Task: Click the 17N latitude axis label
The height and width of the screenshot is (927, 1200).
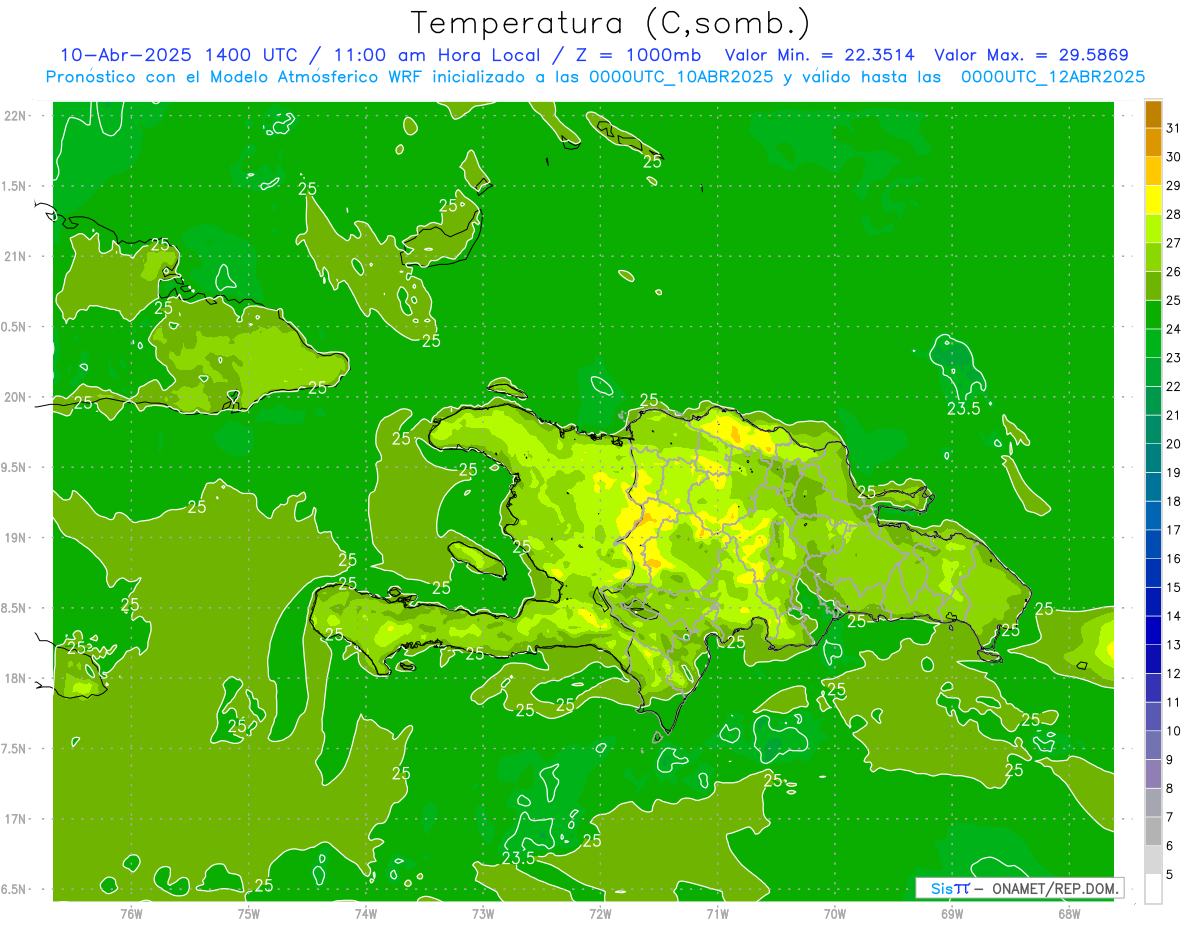Action: tap(16, 819)
